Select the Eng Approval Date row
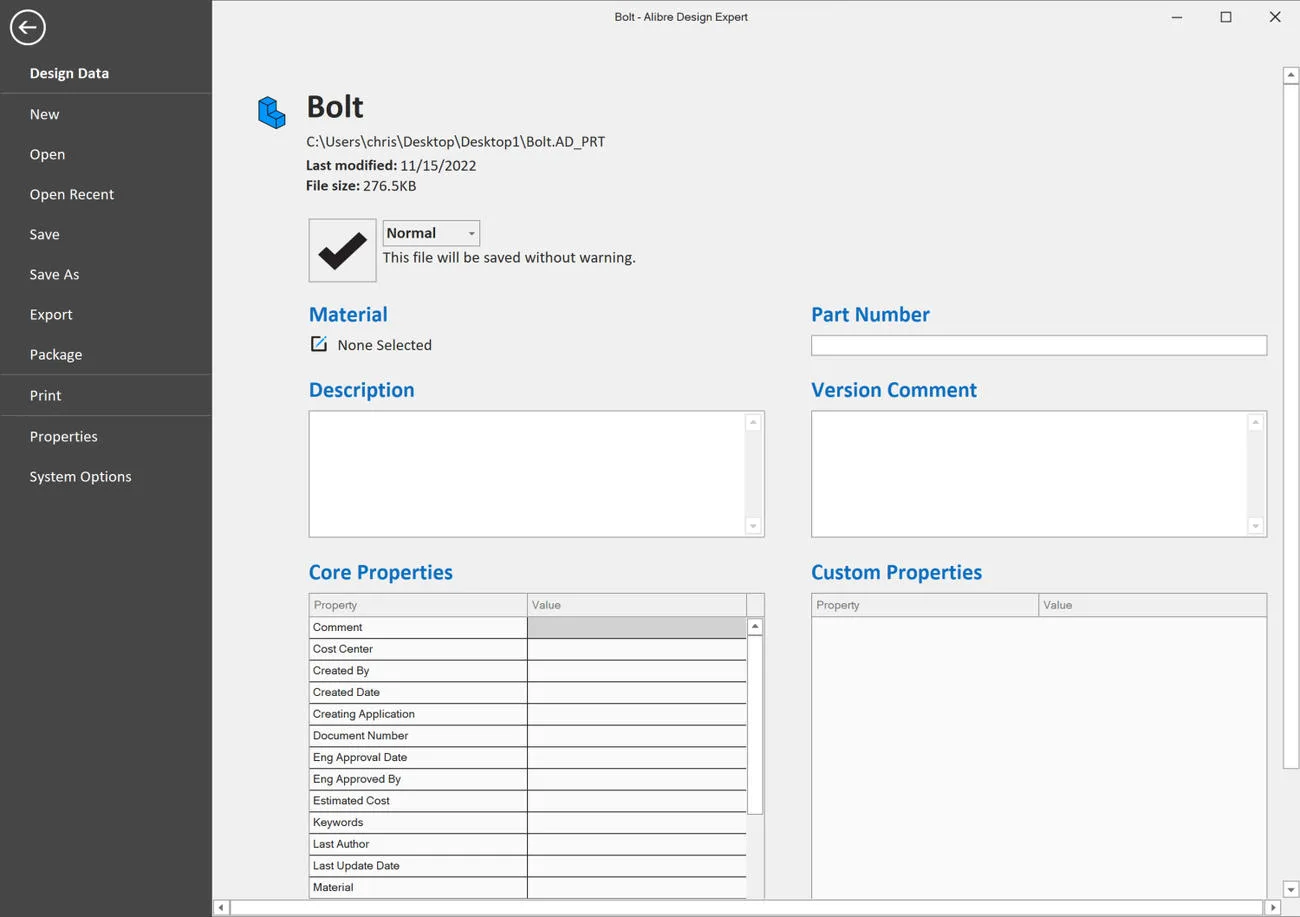Viewport: 1300px width, 917px height. 527,757
